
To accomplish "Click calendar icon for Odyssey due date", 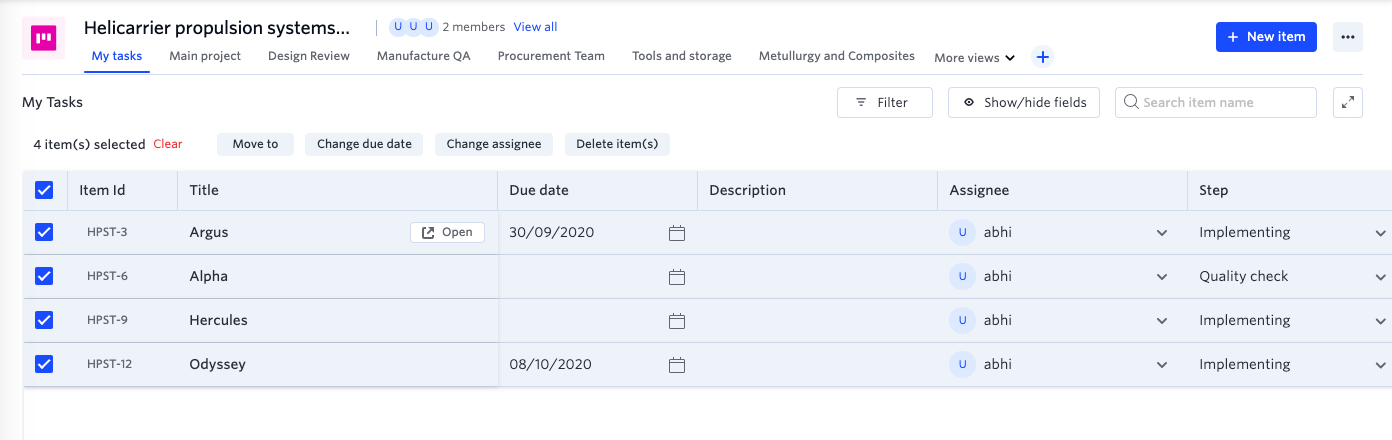I will point(677,365).
